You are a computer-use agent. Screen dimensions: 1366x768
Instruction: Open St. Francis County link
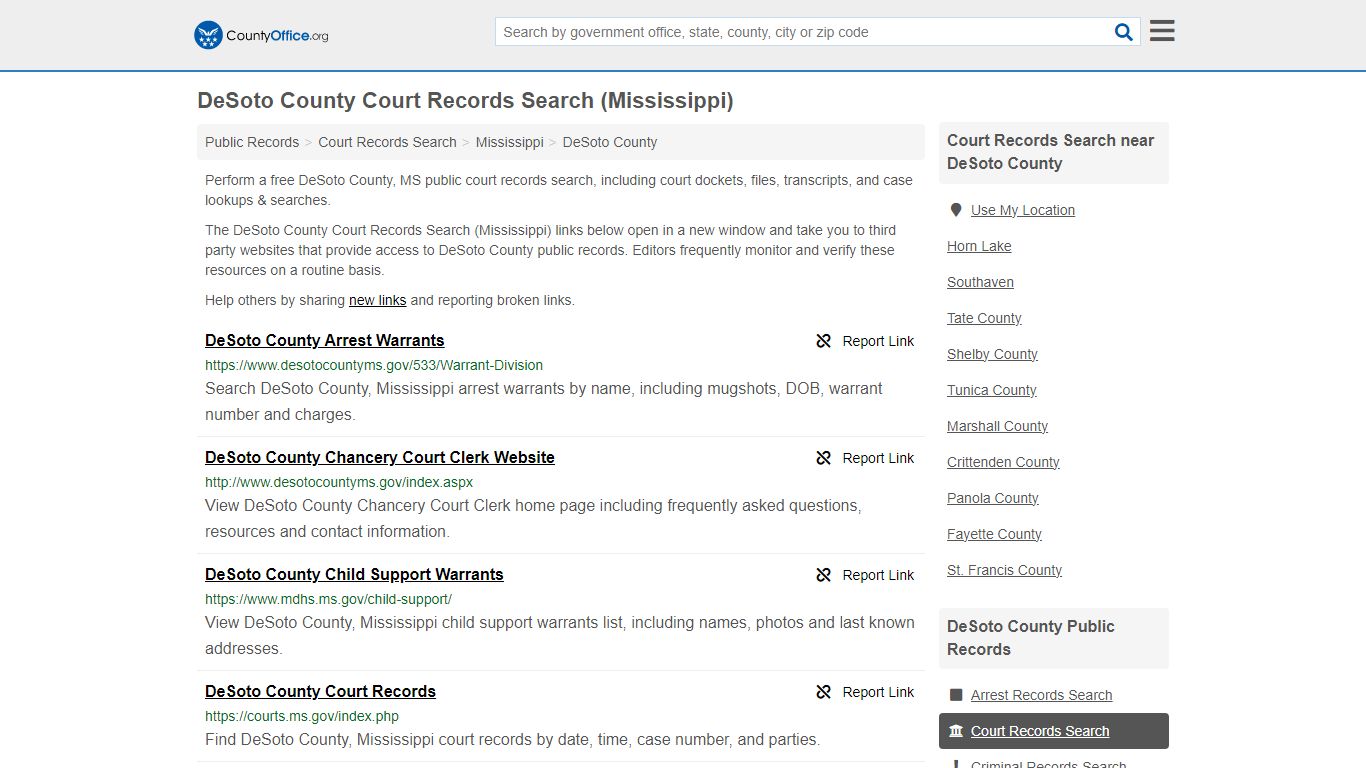(1004, 570)
